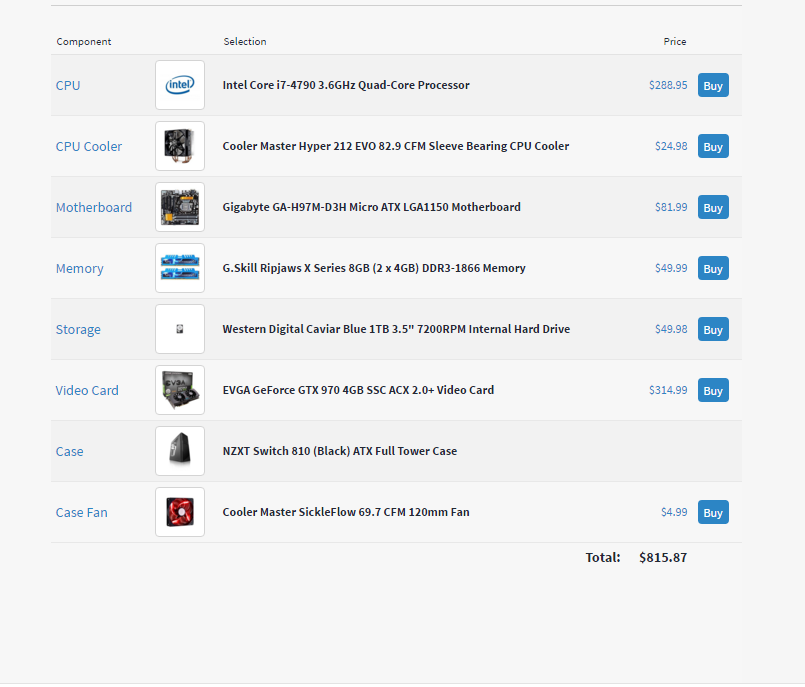This screenshot has width=805, height=687.
Task: Click the Price column header
Action: (x=675, y=42)
